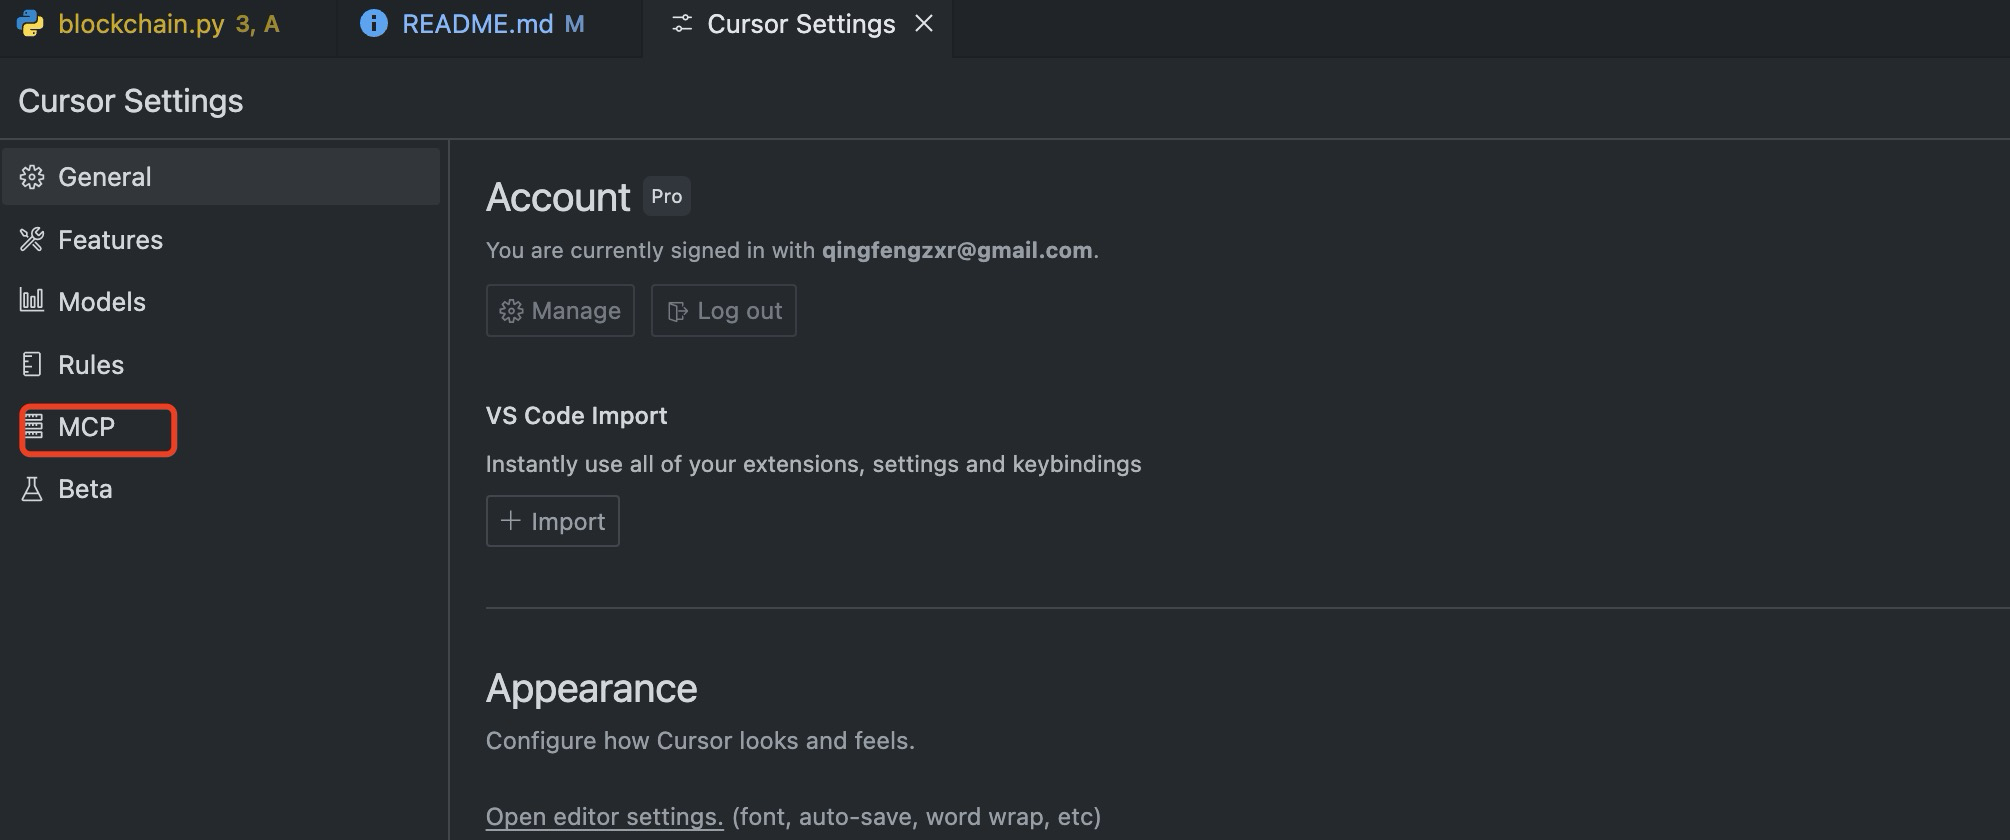Click the Models chart icon in sidebar

[32, 301]
